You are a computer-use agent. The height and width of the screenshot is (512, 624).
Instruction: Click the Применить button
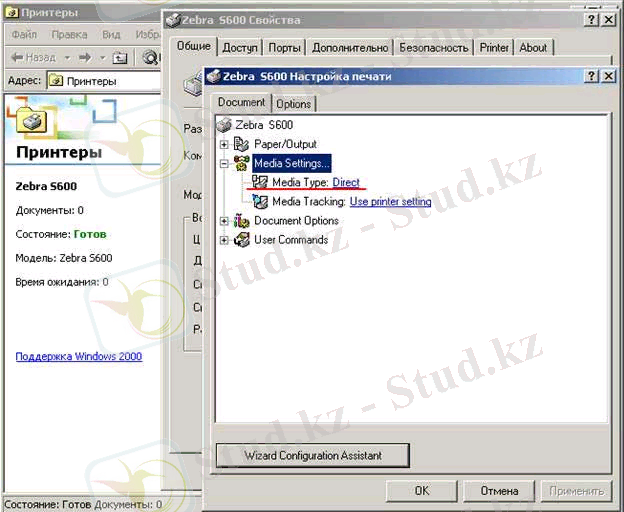pos(576,491)
